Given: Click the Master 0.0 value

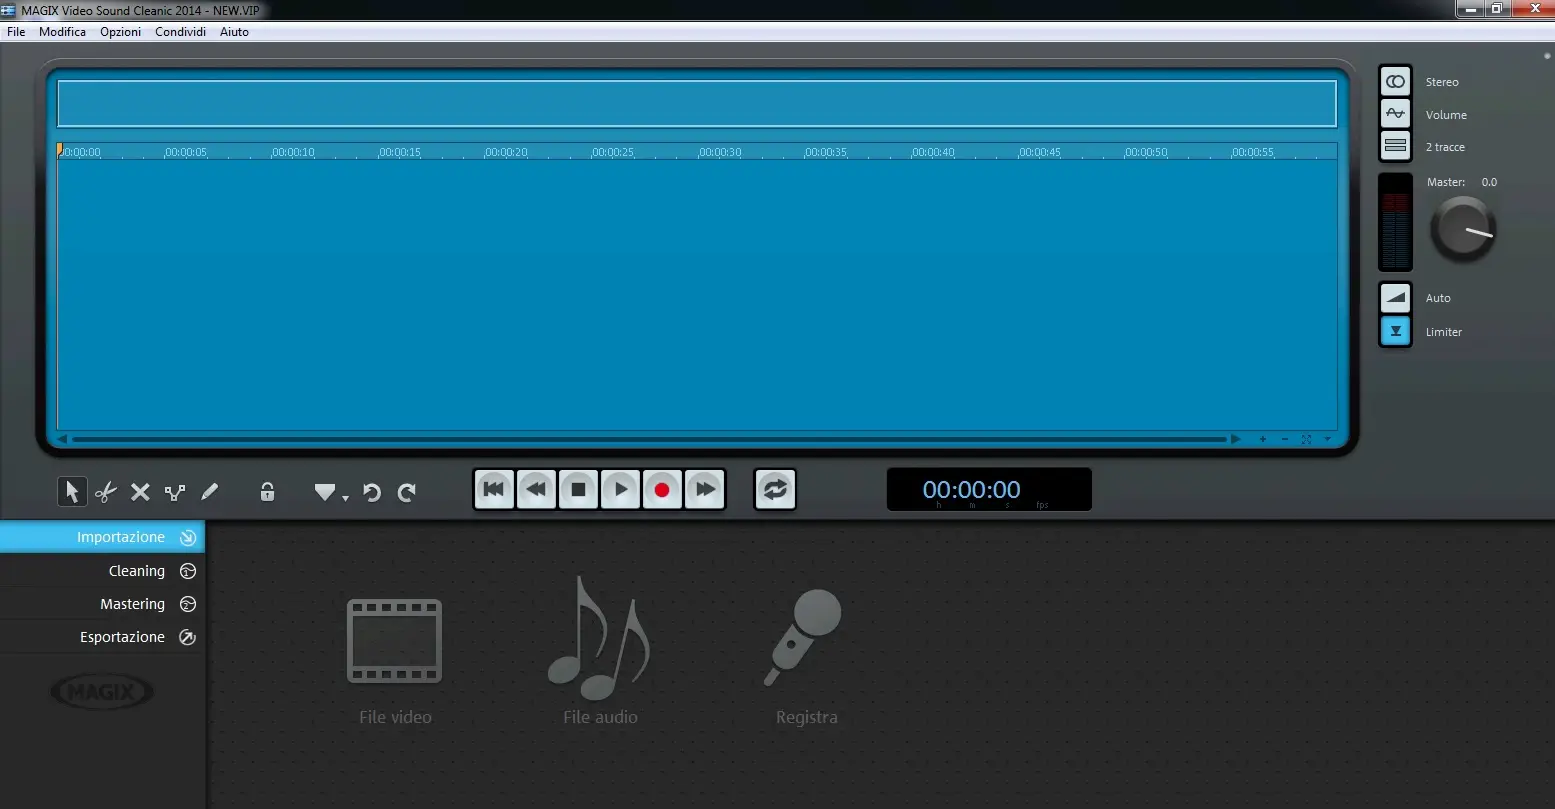Looking at the screenshot, I should click(x=1489, y=182).
